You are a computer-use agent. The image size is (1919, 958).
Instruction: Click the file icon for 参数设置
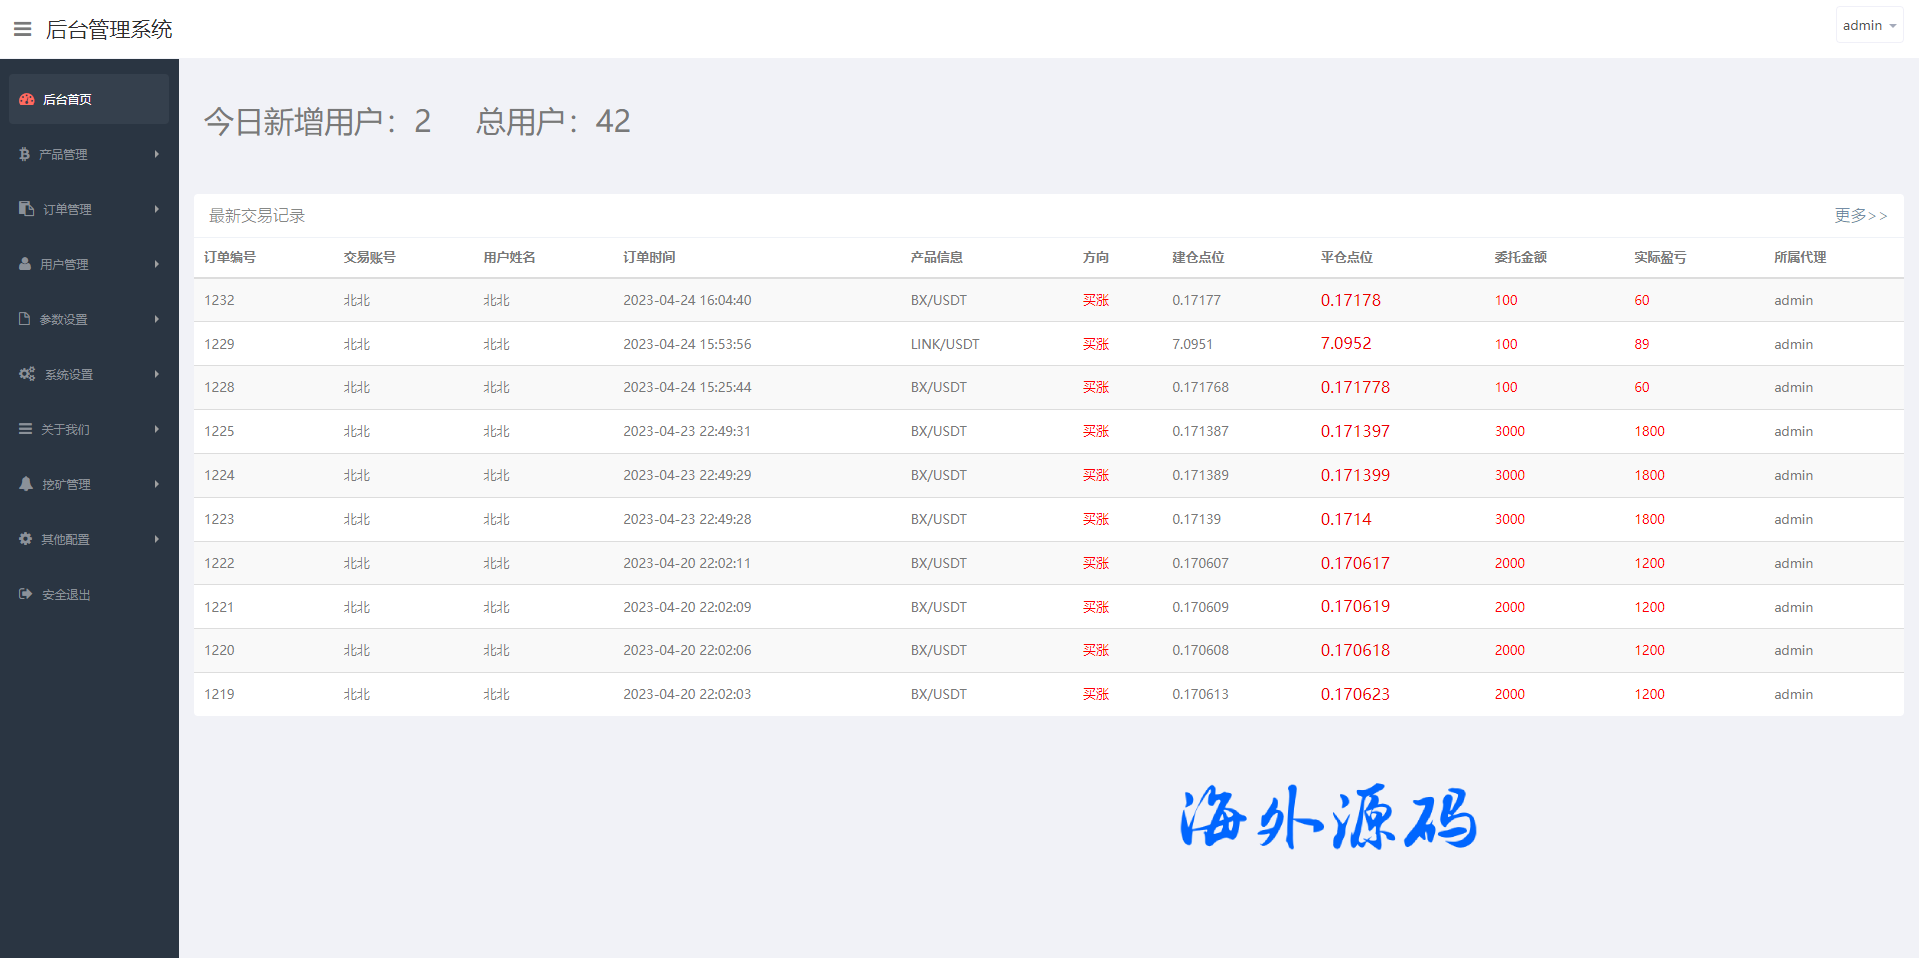coord(25,319)
